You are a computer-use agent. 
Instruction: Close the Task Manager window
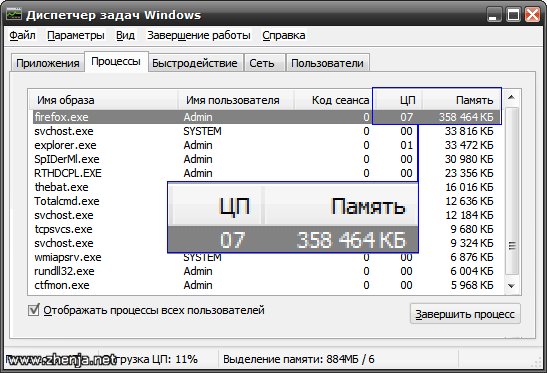tap(533, 15)
